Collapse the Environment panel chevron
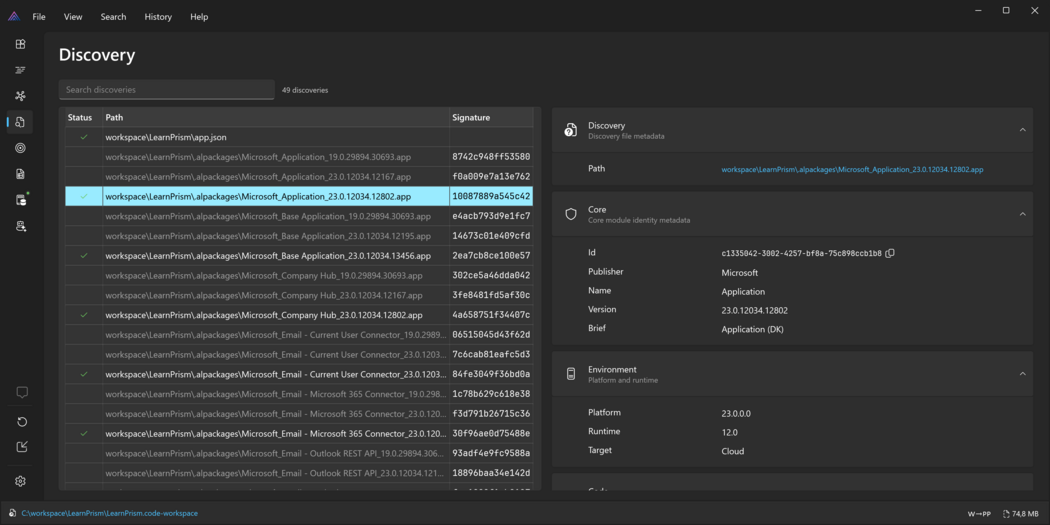This screenshot has width=1050, height=525. [x=1022, y=374]
